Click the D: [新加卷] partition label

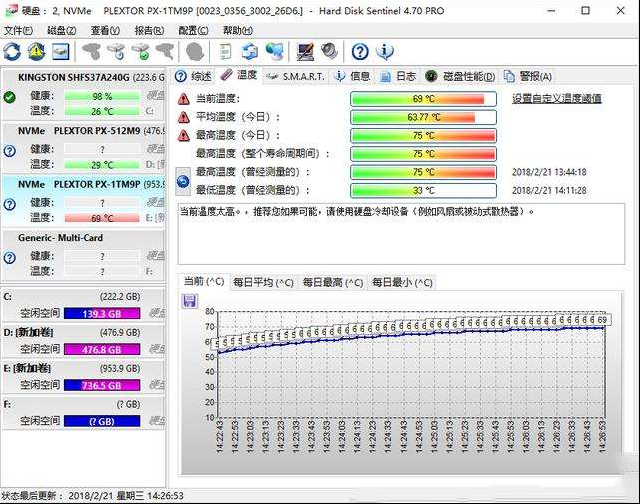(x=28, y=333)
